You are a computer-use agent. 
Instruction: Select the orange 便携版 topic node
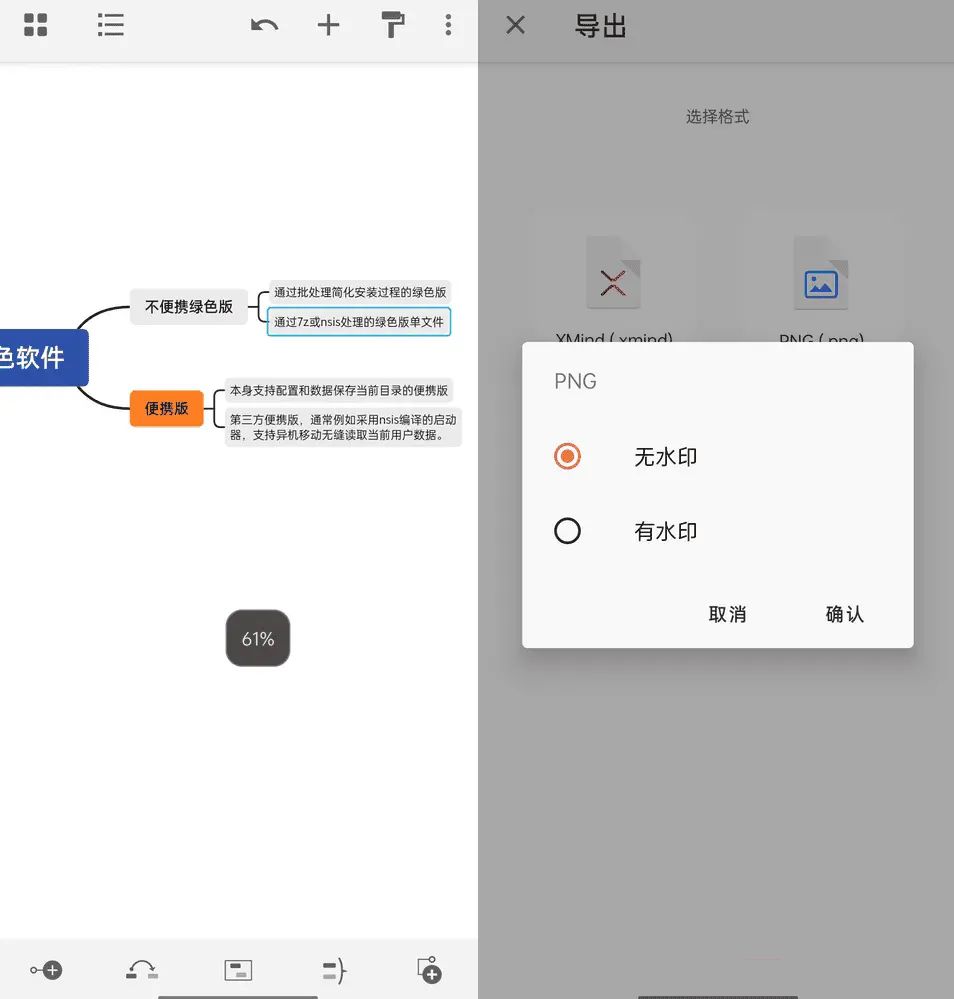[166, 408]
